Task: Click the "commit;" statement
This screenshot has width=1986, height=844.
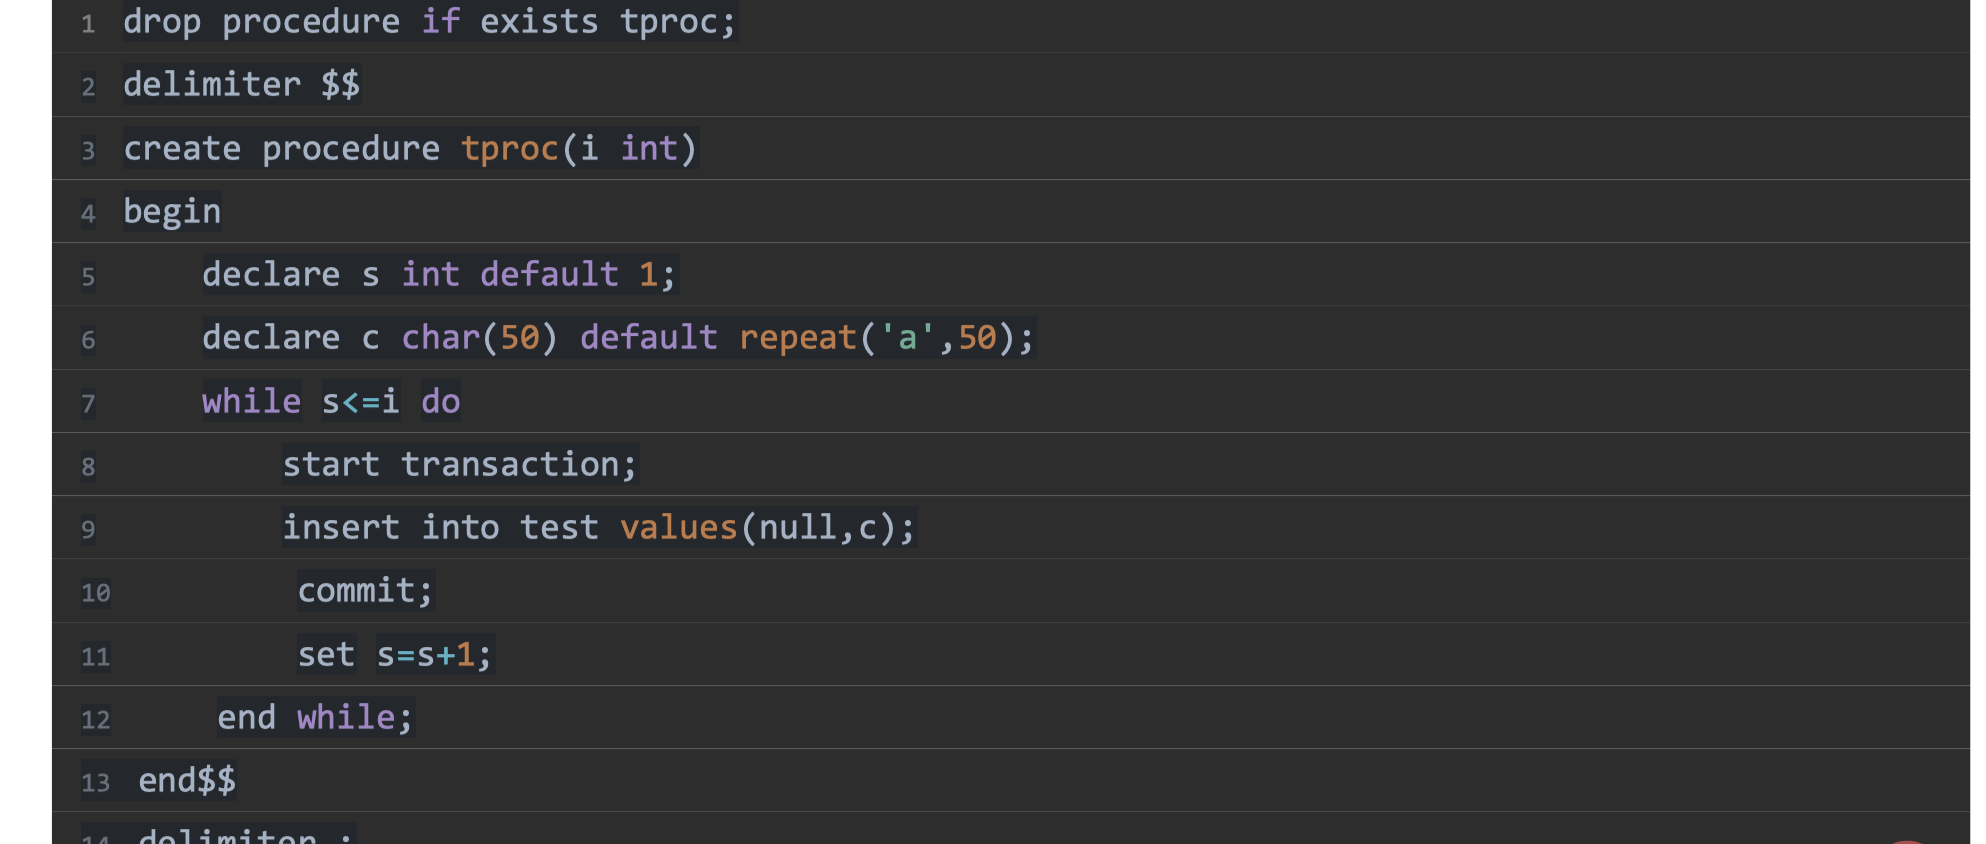Action: 366,591
